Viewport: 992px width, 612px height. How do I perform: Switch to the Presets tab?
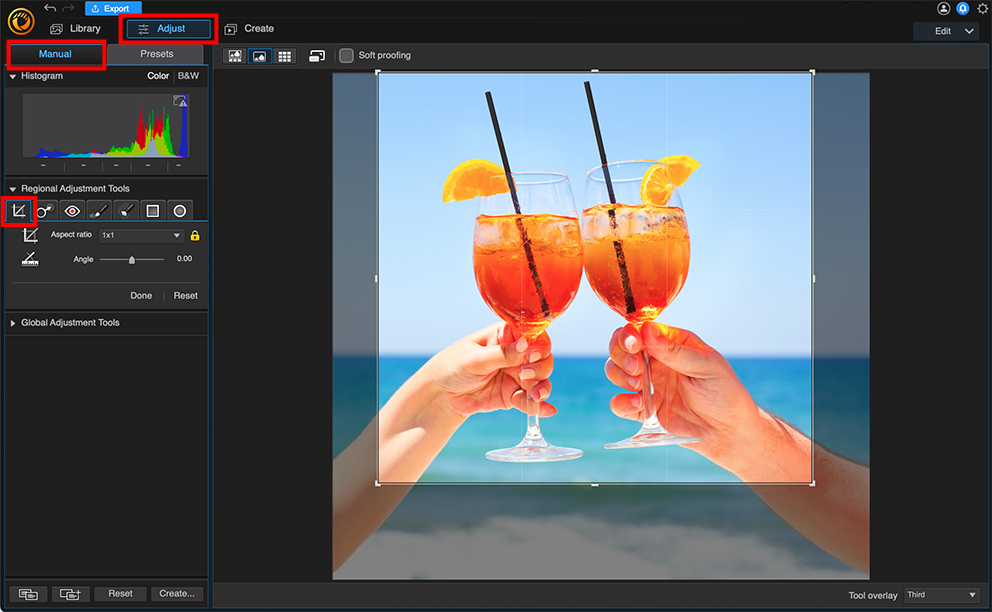[156, 54]
